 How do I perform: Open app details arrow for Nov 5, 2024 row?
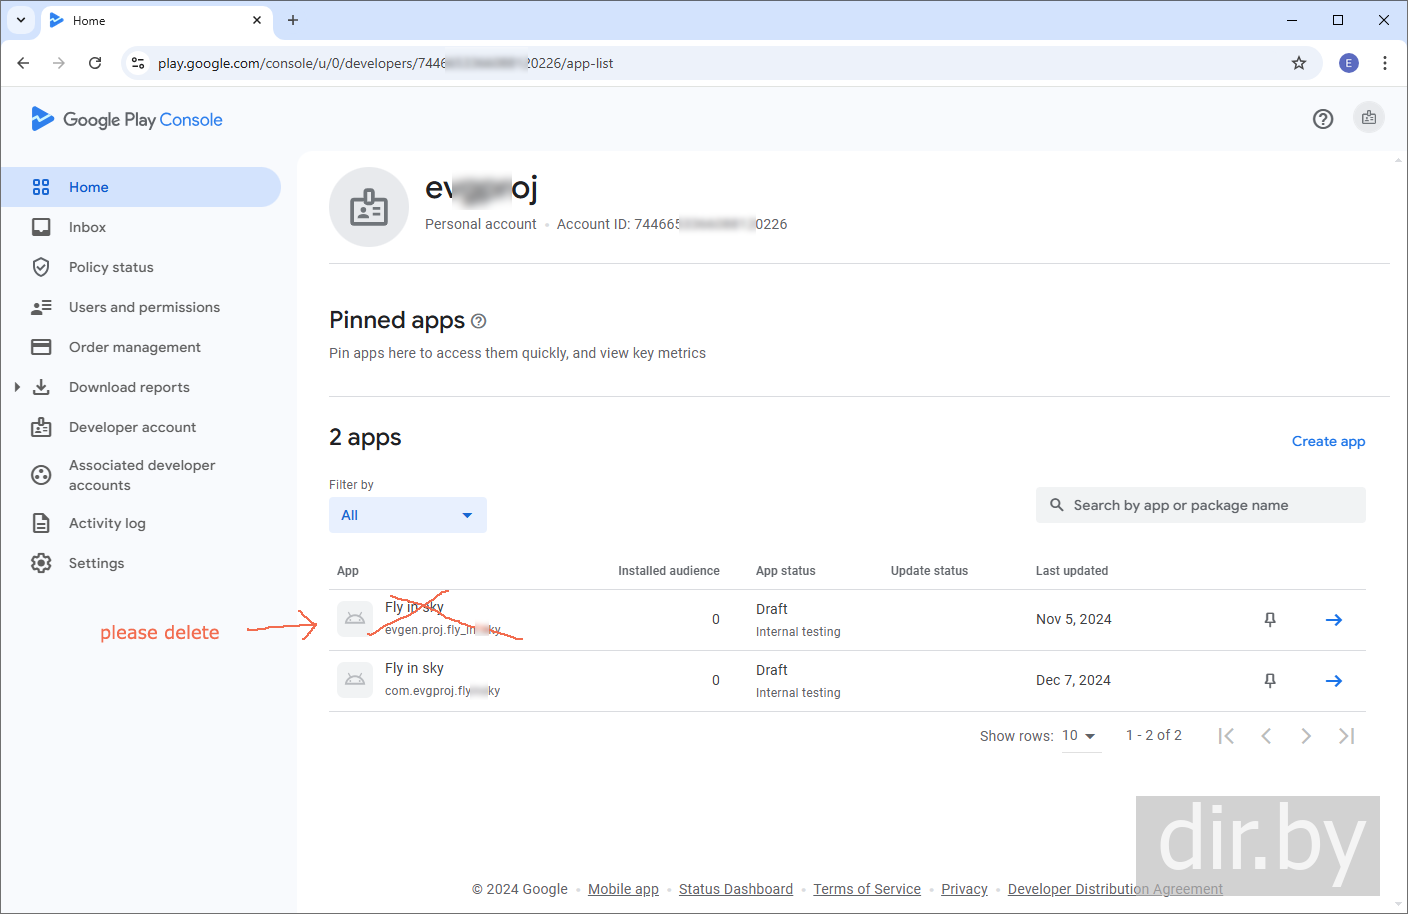(x=1333, y=620)
